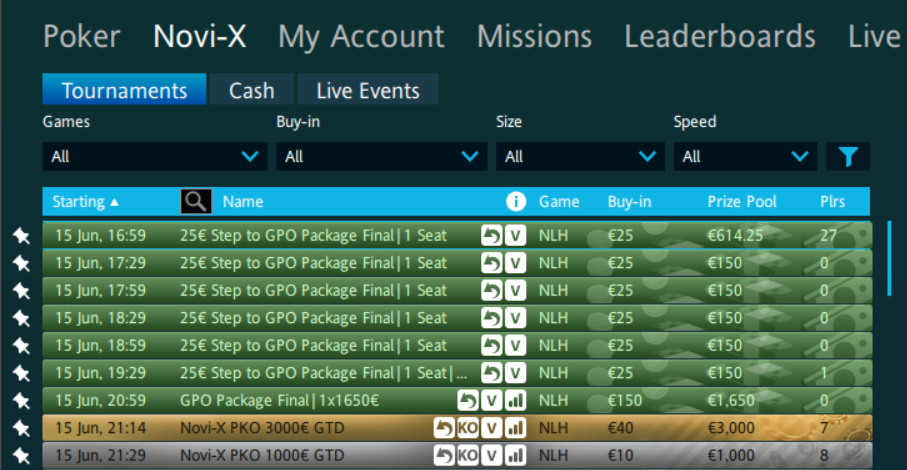Sort the list by Prize Pool column

[x=742, y=201]
